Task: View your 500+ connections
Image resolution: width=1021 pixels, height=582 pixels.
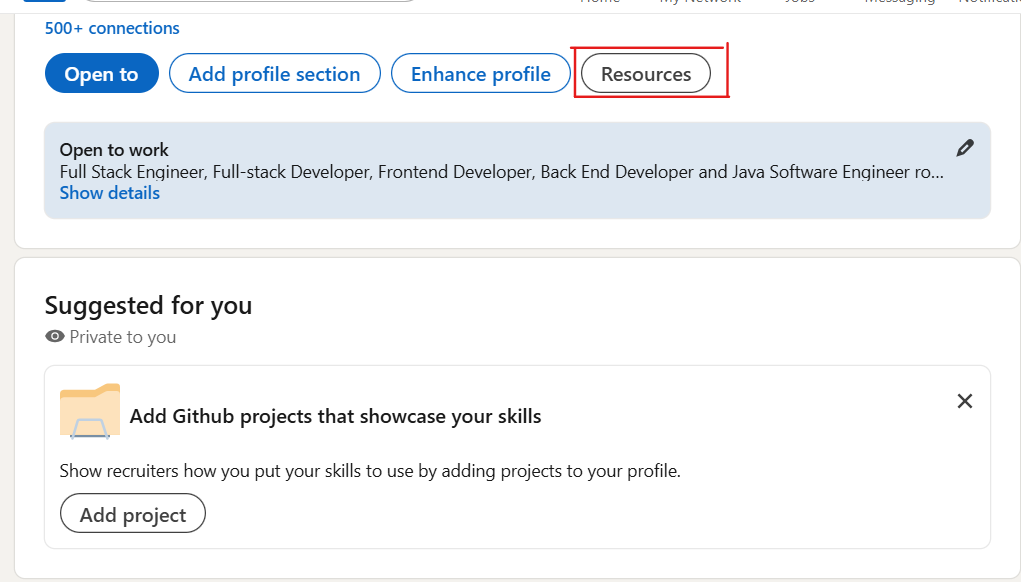Action: [111, 28]
